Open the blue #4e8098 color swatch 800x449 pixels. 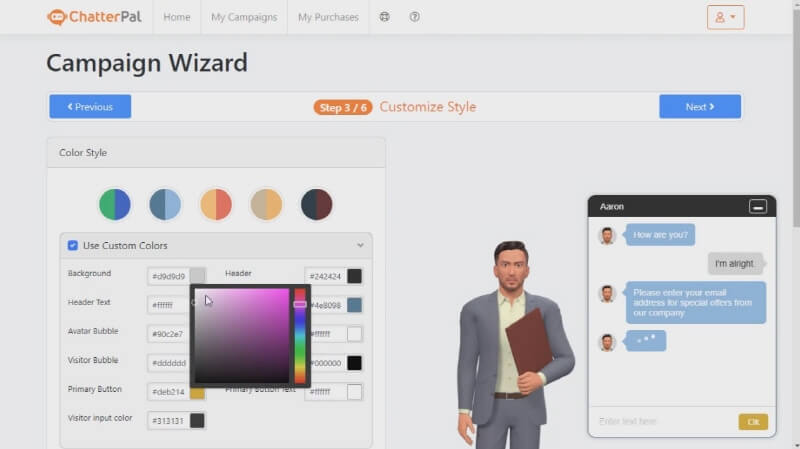[x=355, y=305]
